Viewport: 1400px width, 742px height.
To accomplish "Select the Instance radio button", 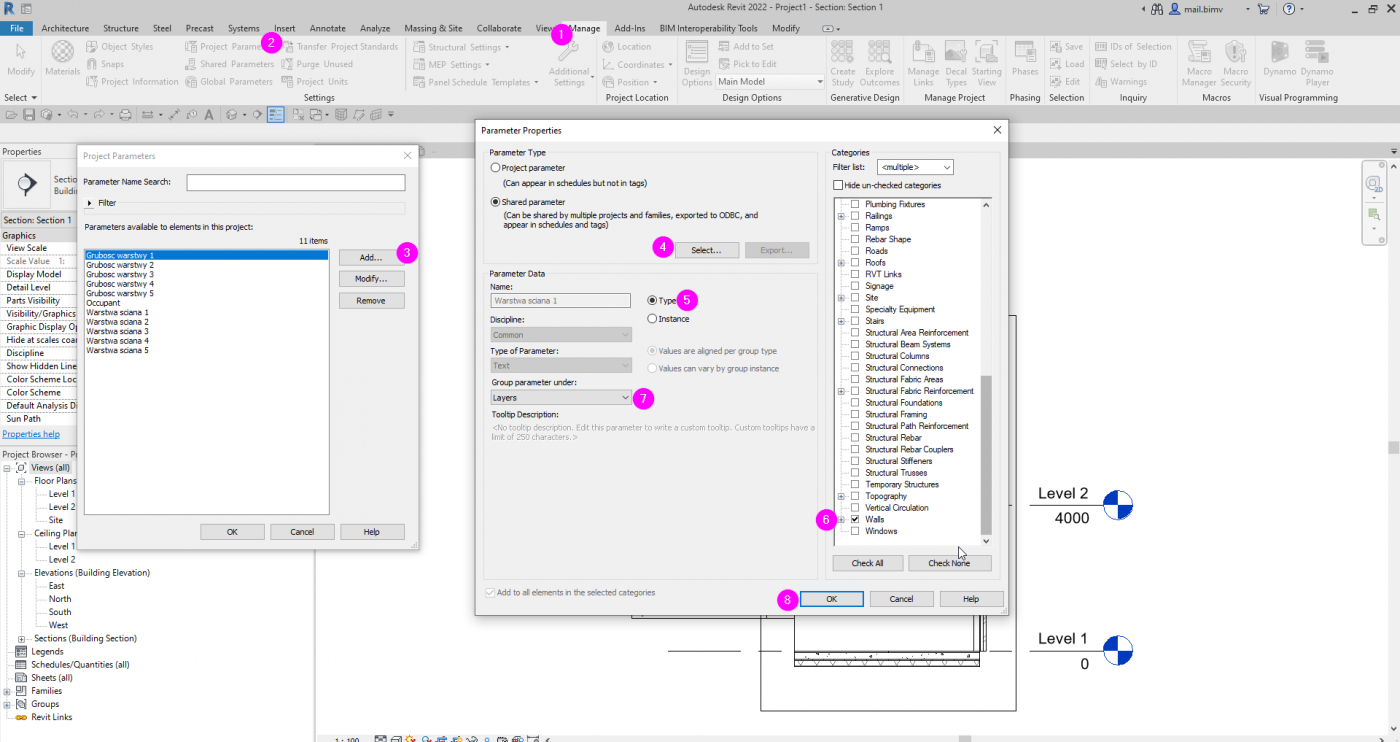I will click(x=653, y=319).
